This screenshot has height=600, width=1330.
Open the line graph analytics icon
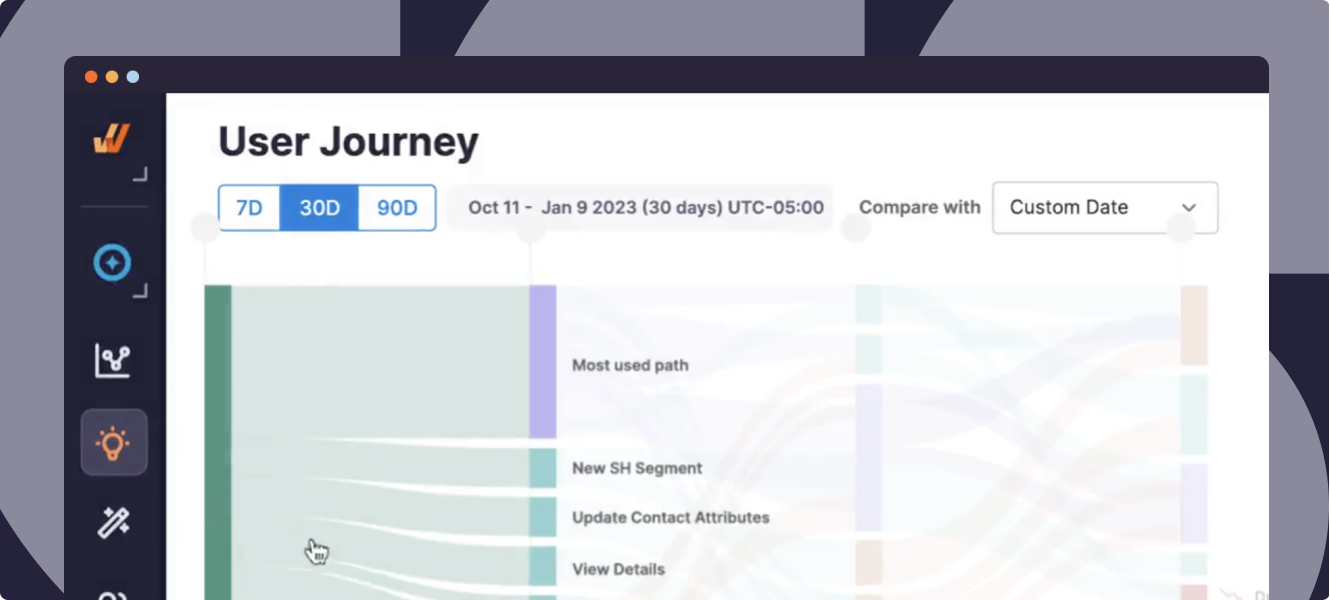pyautogui.click(x=112, y=360)
